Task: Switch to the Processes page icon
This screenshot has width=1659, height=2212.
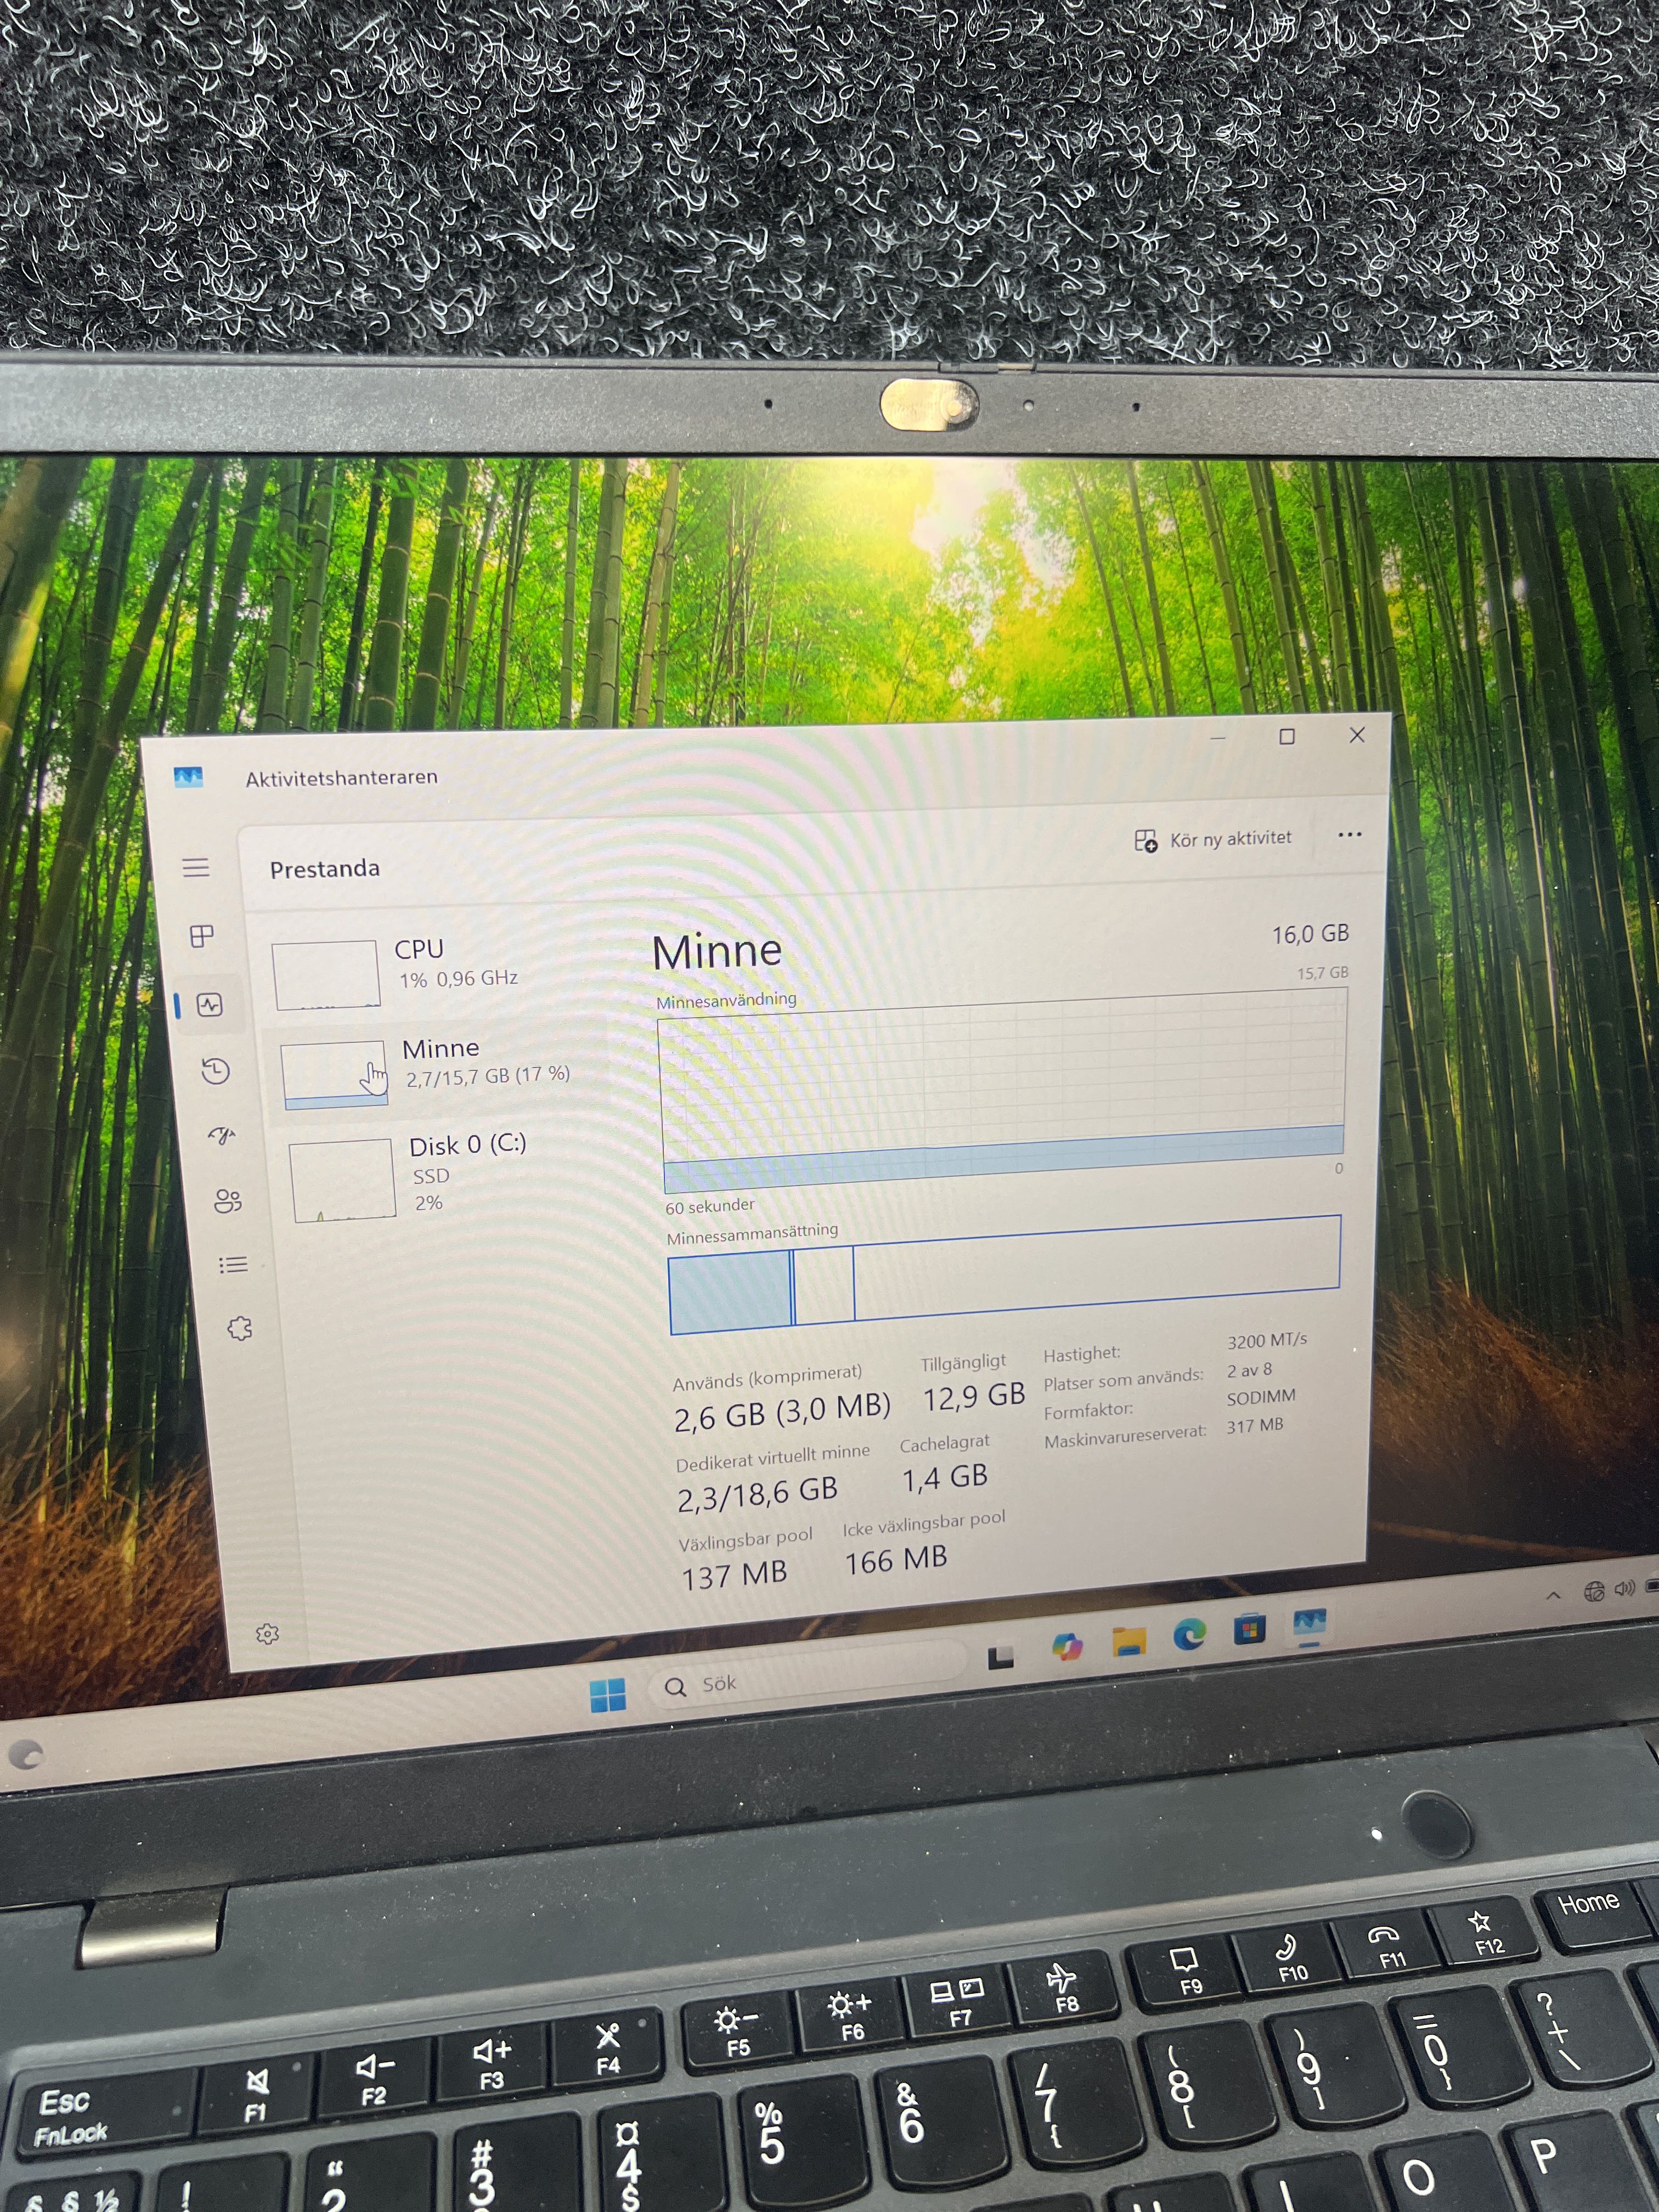Action: (202, 936)
